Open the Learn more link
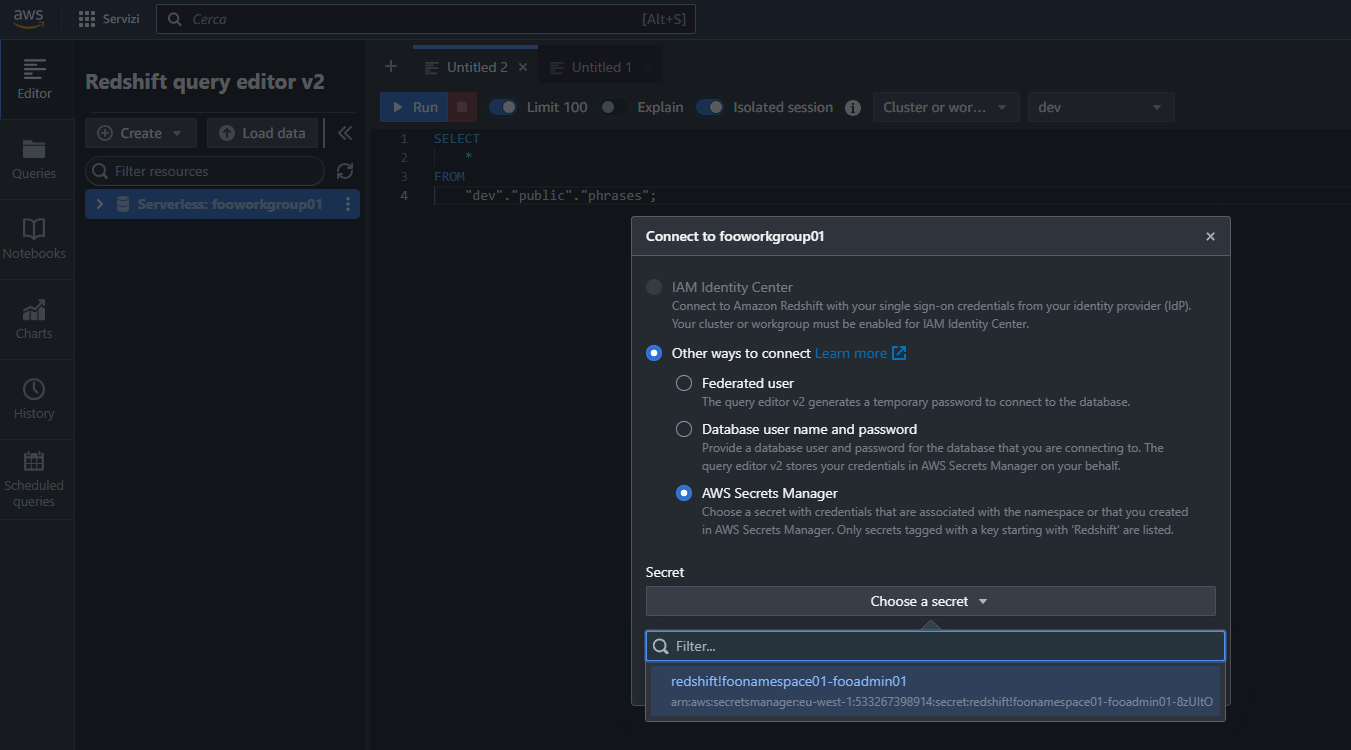The height and width of the screenshot is (750, 1351). pyautogui.click(x=851, y=353)
